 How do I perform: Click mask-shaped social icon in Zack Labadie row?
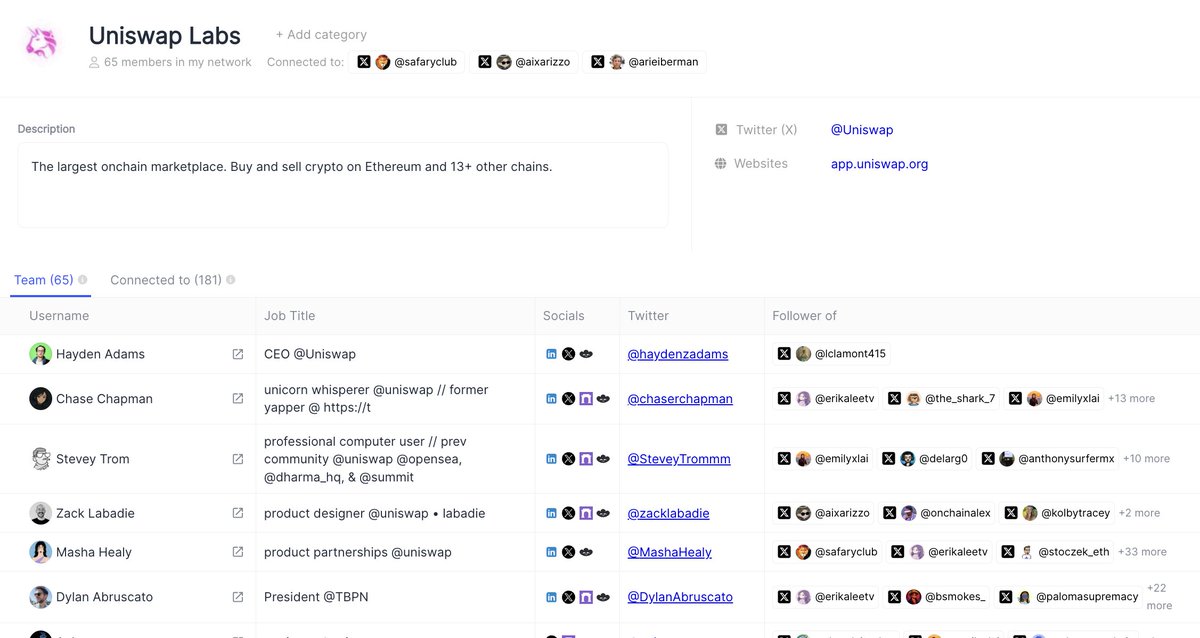(x=603, y=513)
